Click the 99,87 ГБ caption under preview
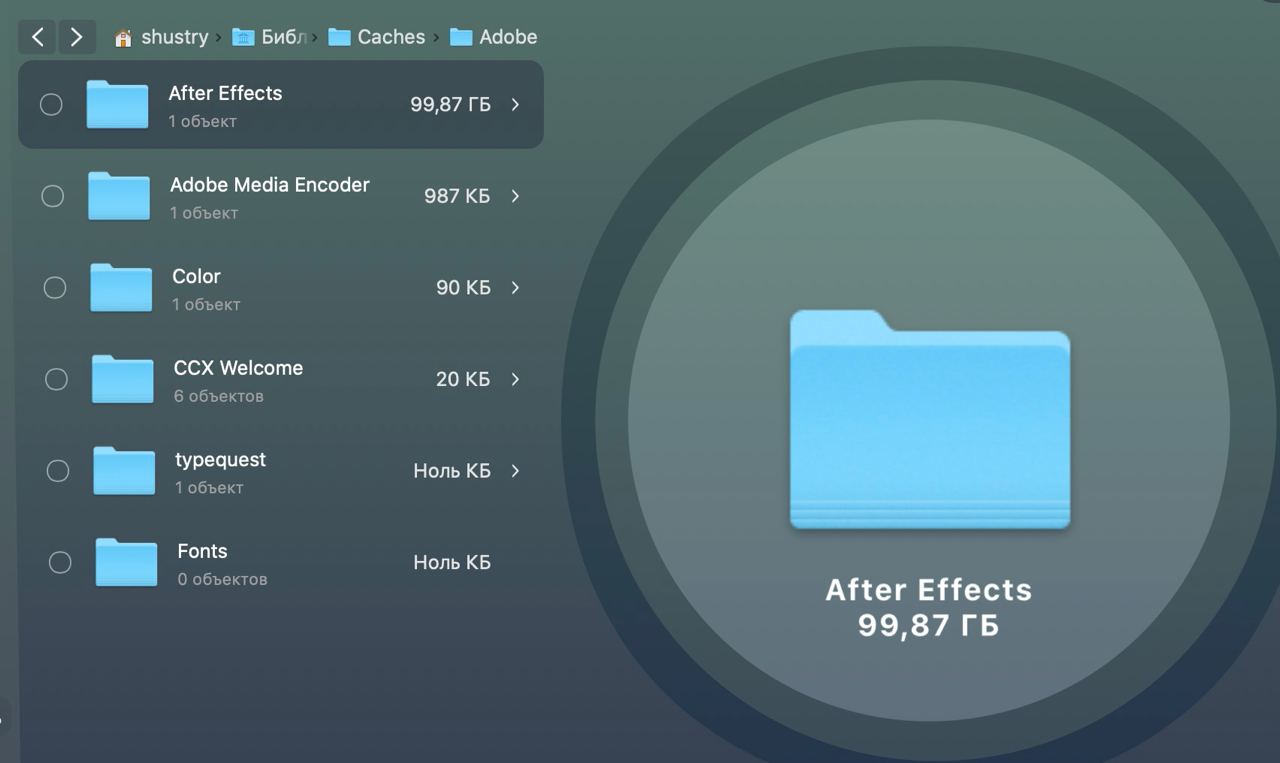1280x763 pixels. 929,626
